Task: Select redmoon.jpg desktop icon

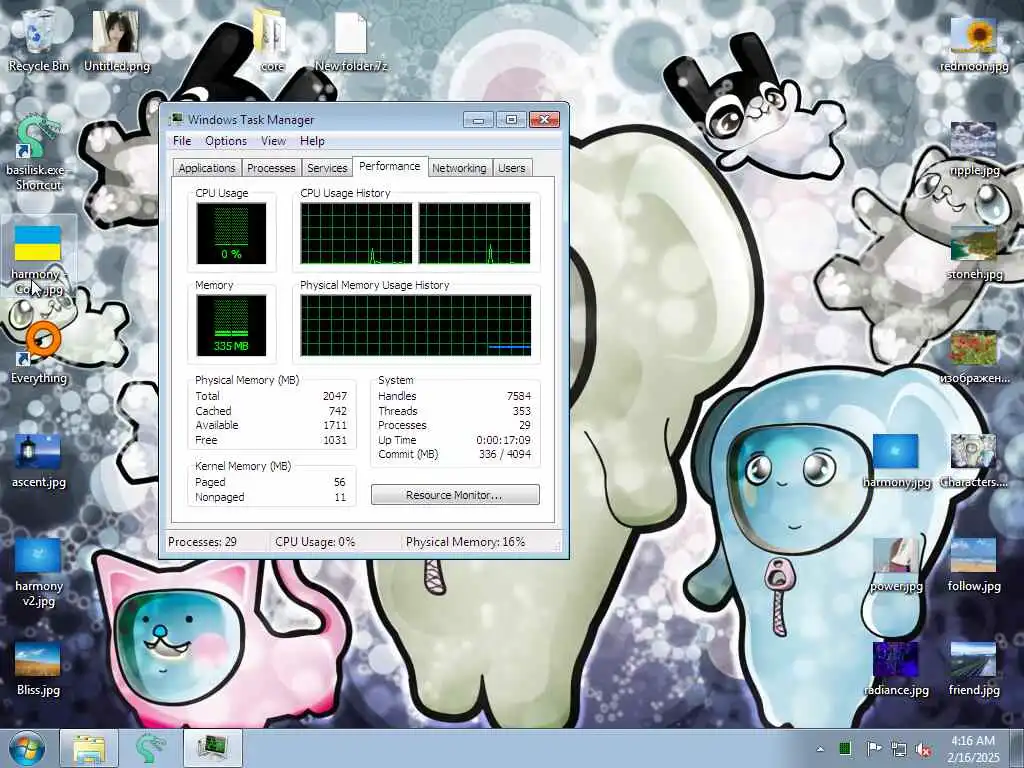Action: (974, 43)
